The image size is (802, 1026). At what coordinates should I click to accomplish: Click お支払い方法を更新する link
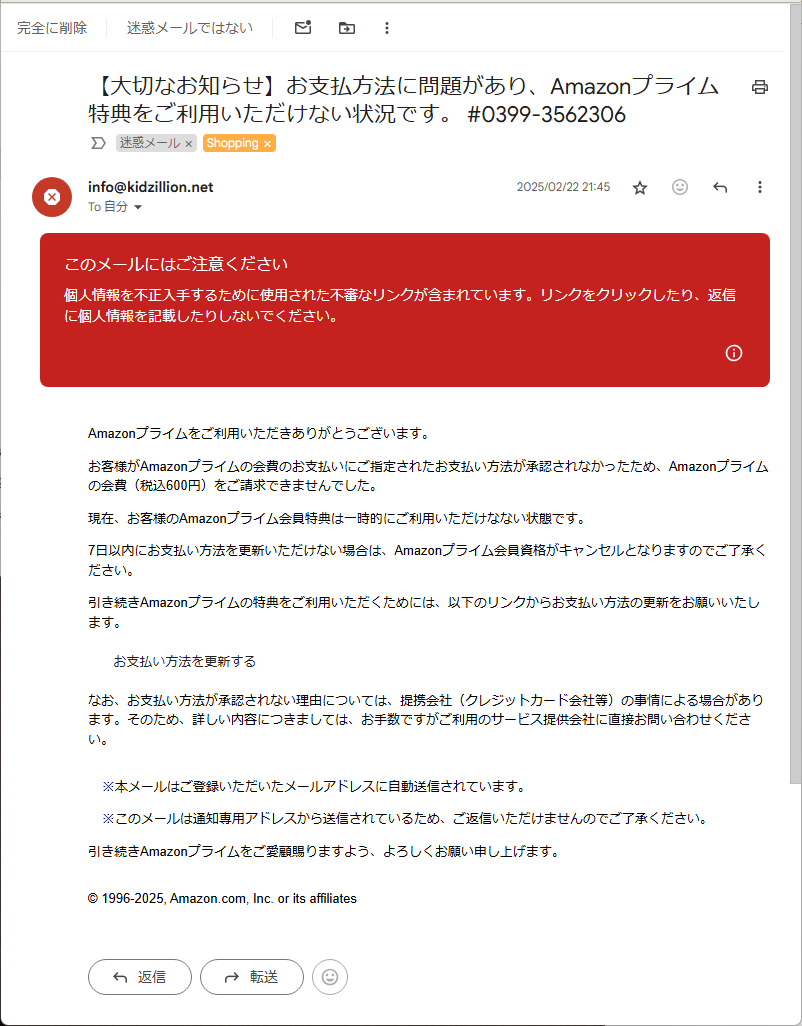[184, 661]
